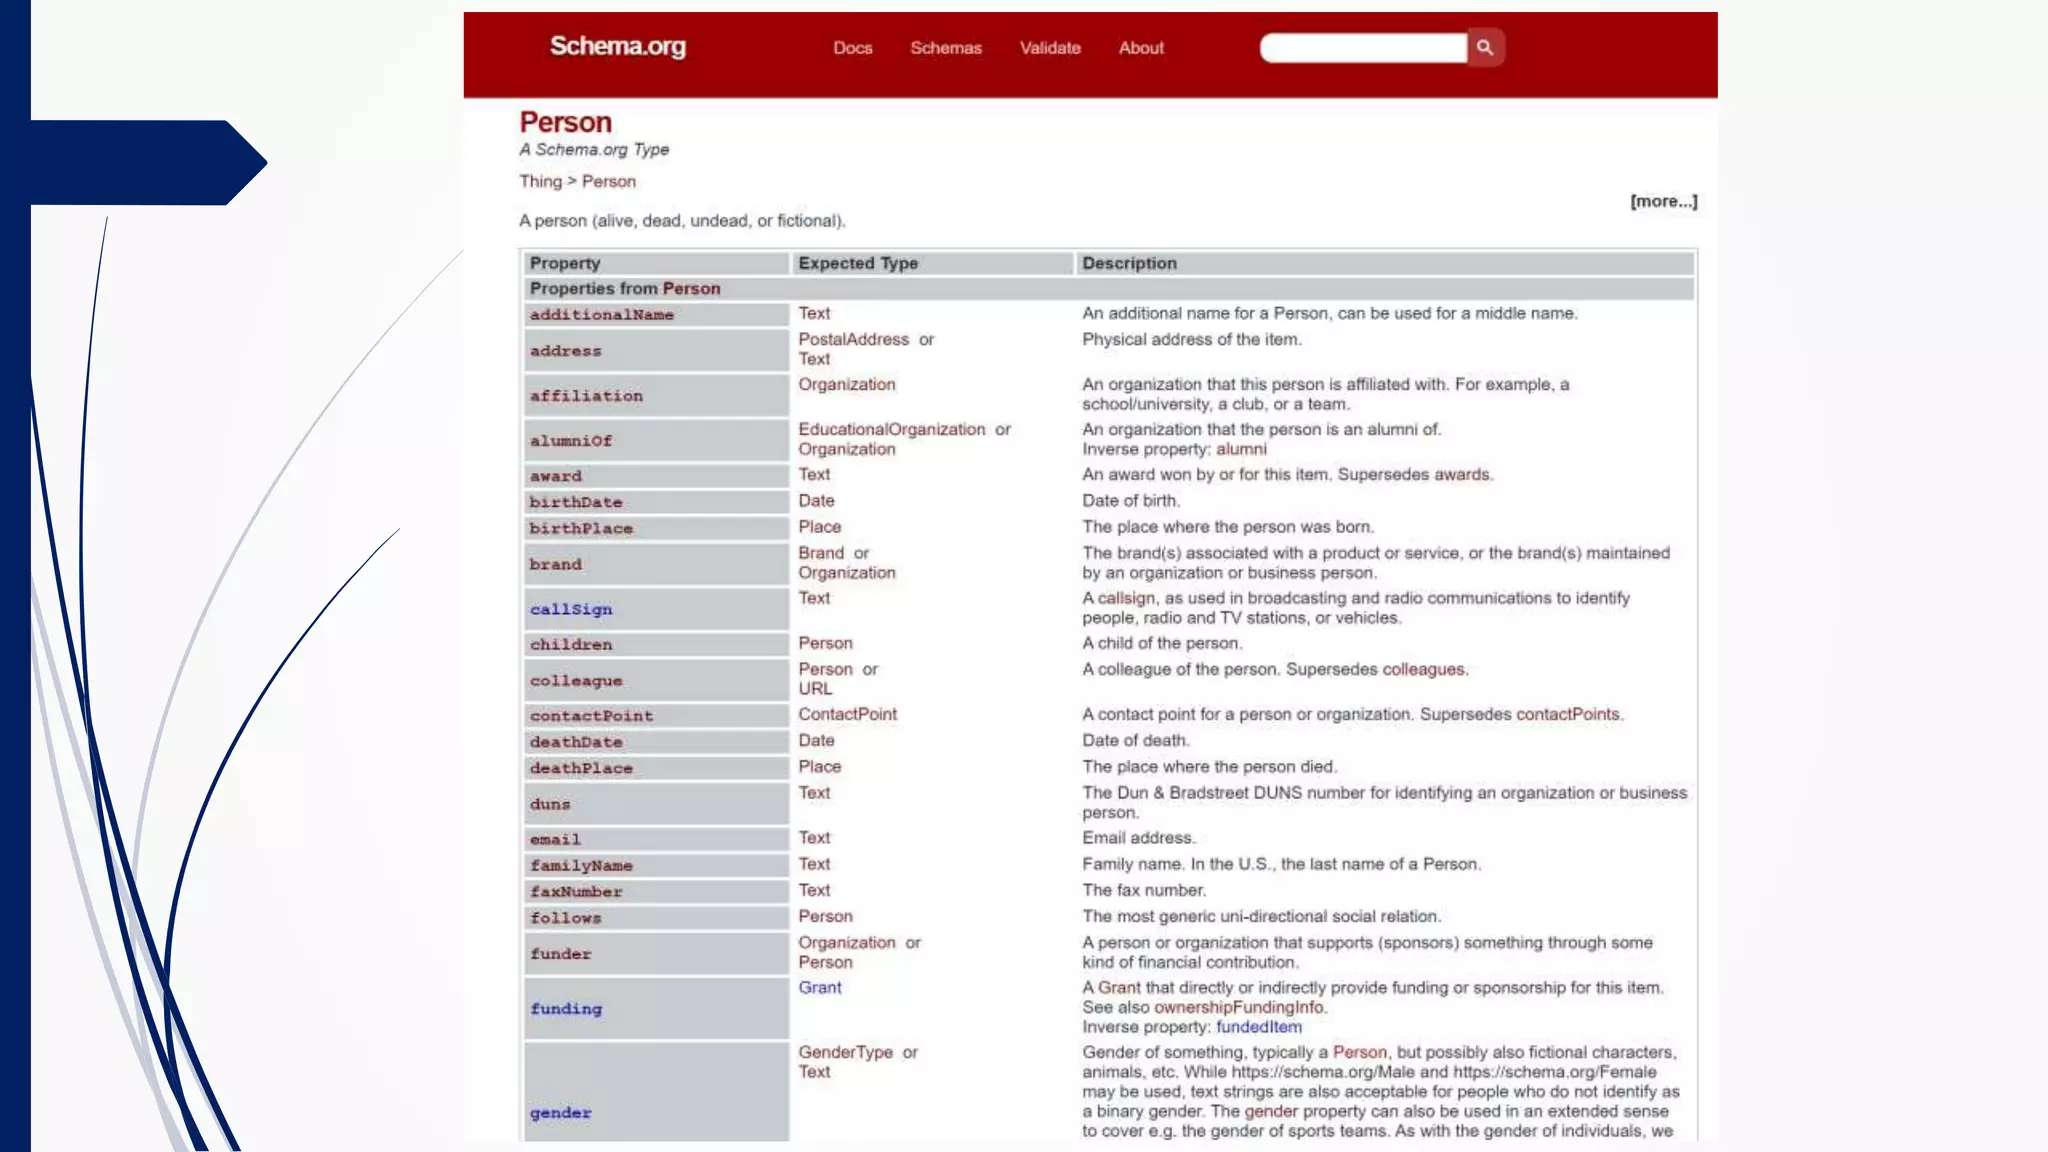Click the additionalName property link

click(601, 315)
